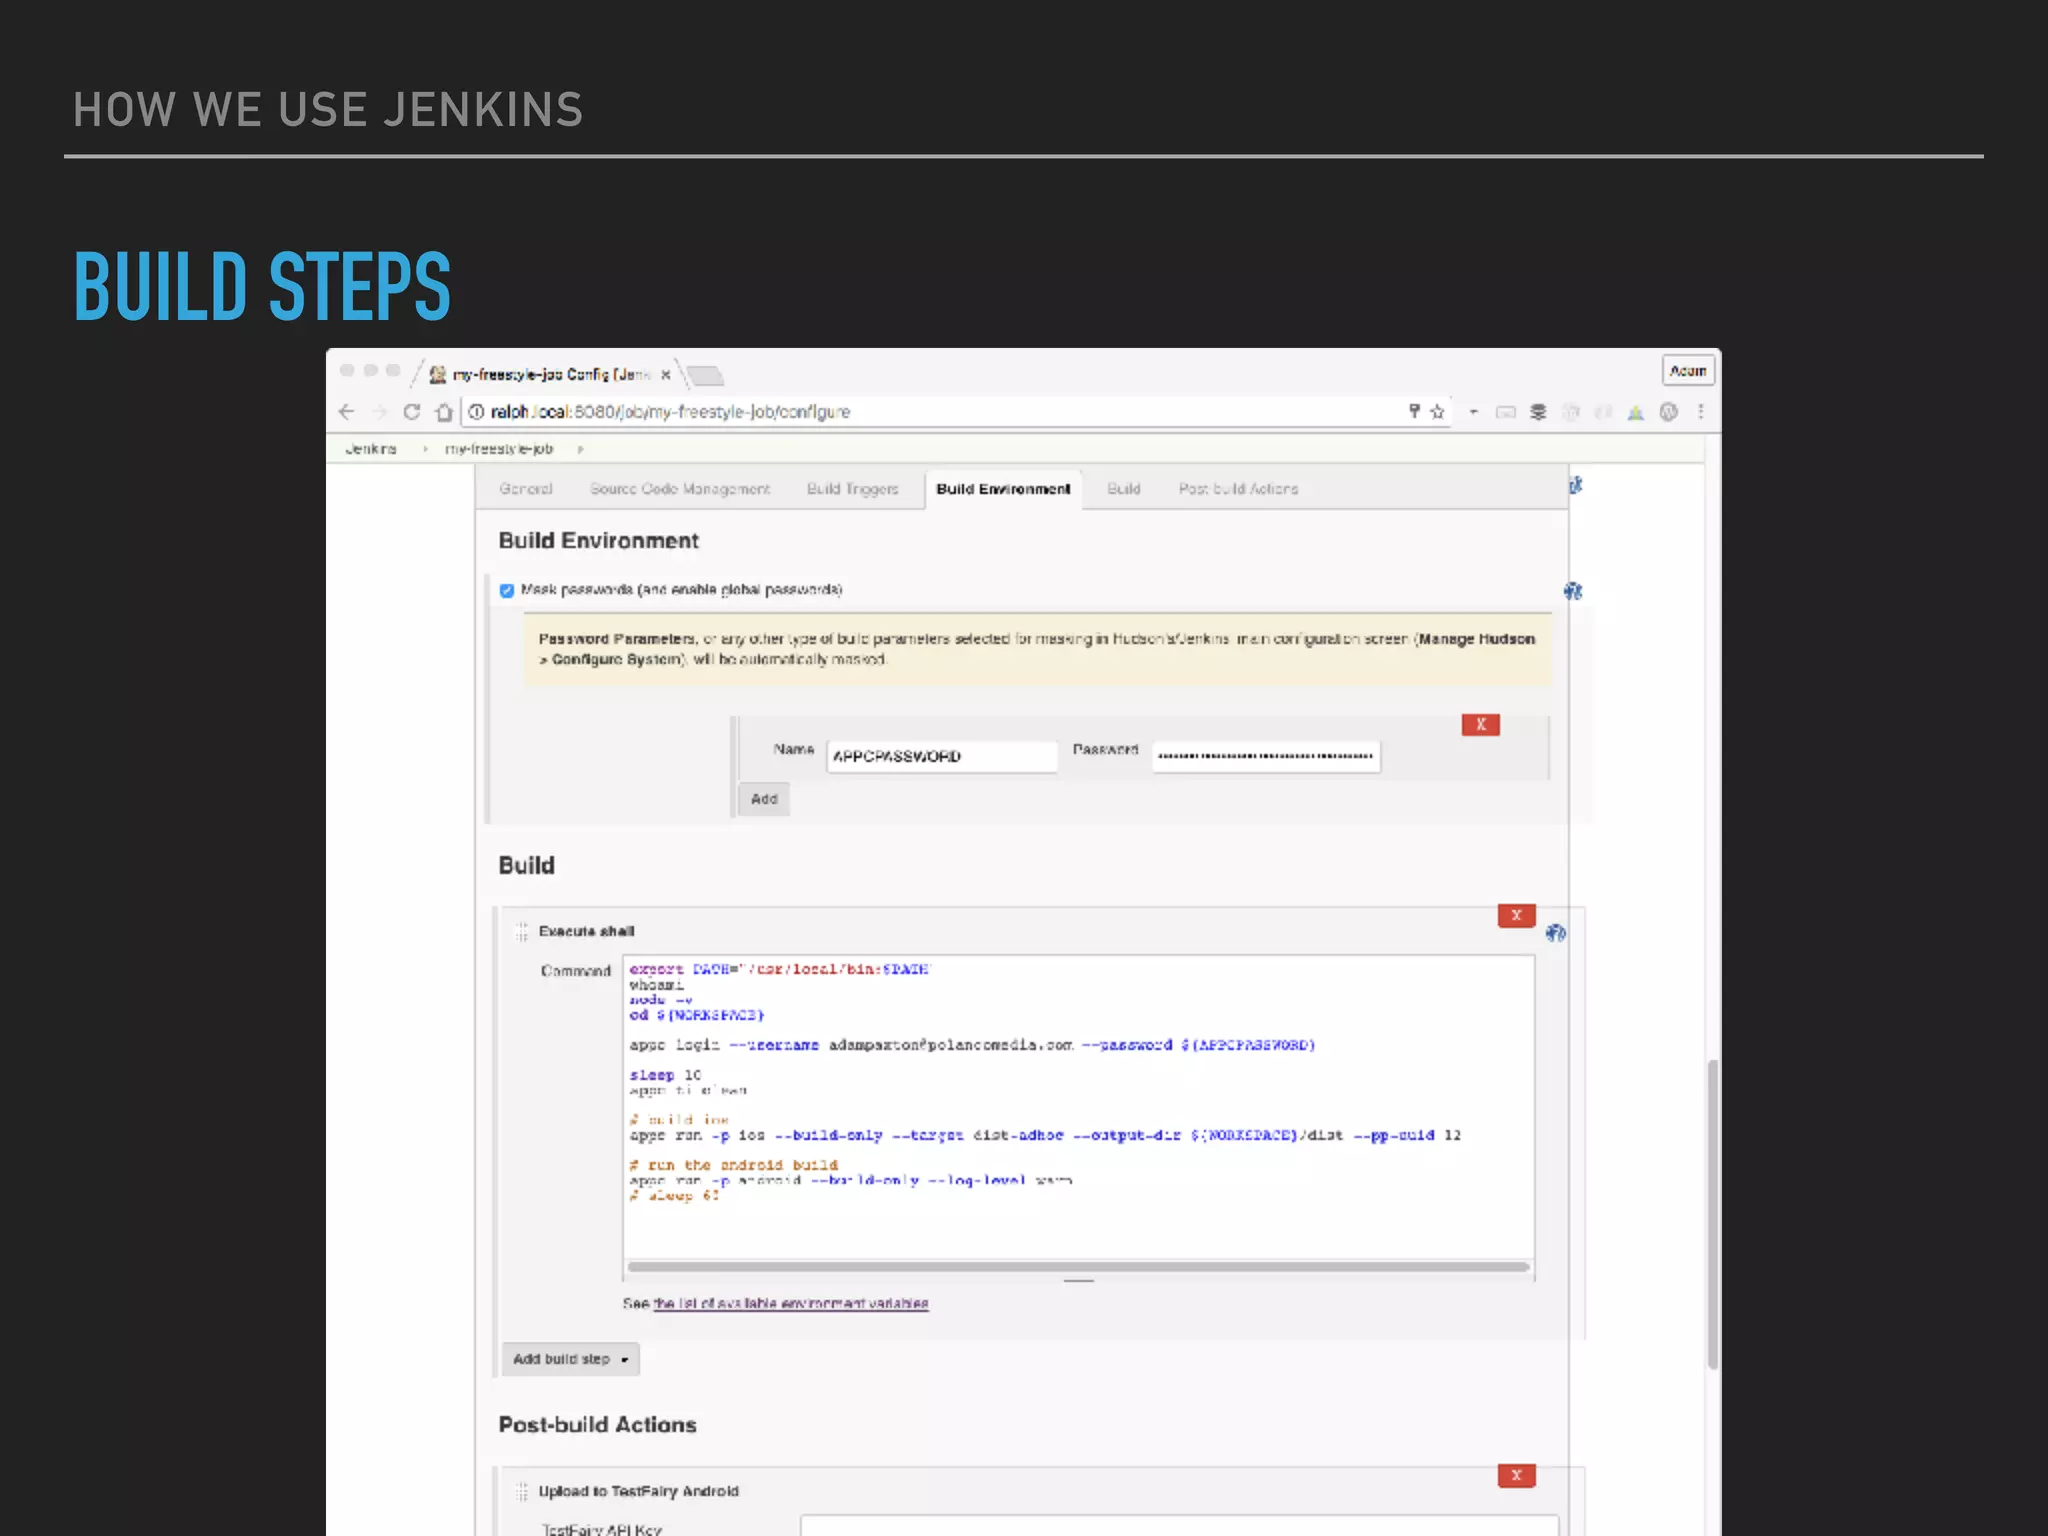The image size is (2048, 1536).
Task: Click the 'Execute shell' step title
Action: coord(587,931)
